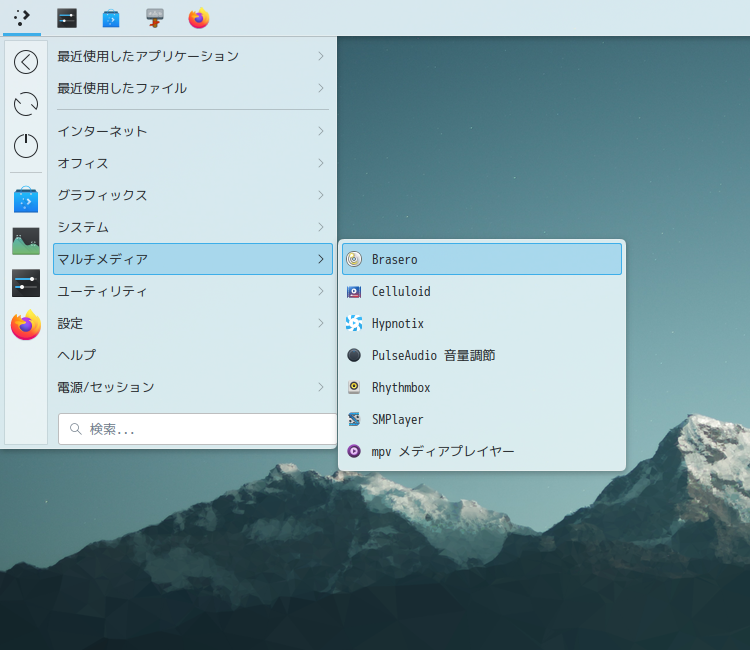Open the オフィス category
This screenshot has width=750, height=650.
pos(193,163)
